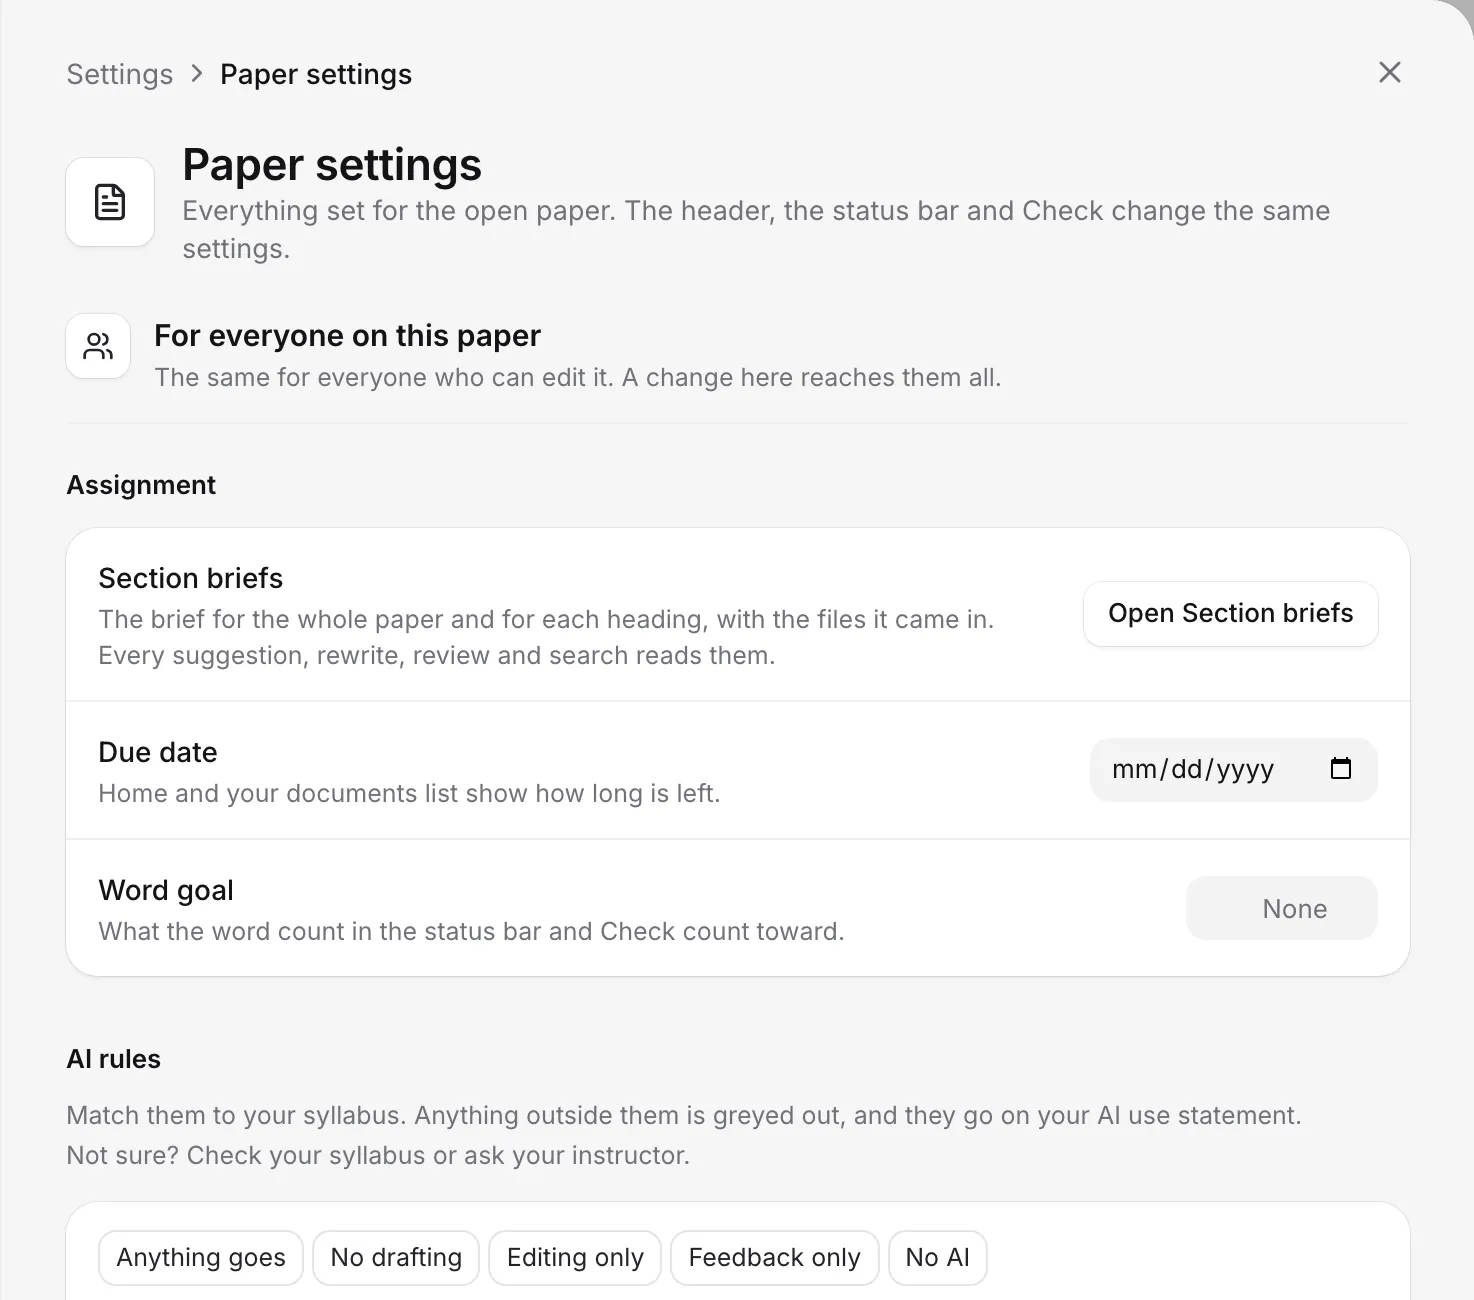The width and height of the screenshot is (1474, 1300).
Task: Click the paper document icon beside the title
Action: (x=110, y=202)
